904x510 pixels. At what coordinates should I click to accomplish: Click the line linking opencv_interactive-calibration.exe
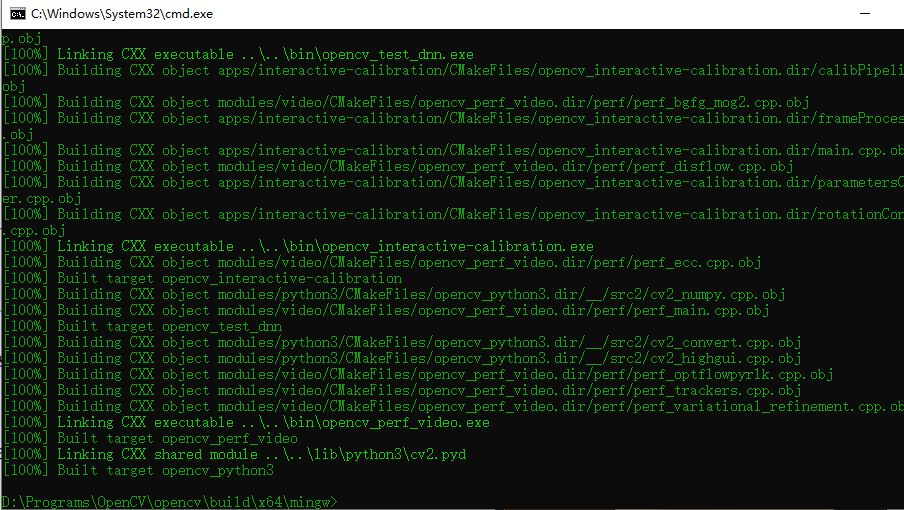[299, 246]
